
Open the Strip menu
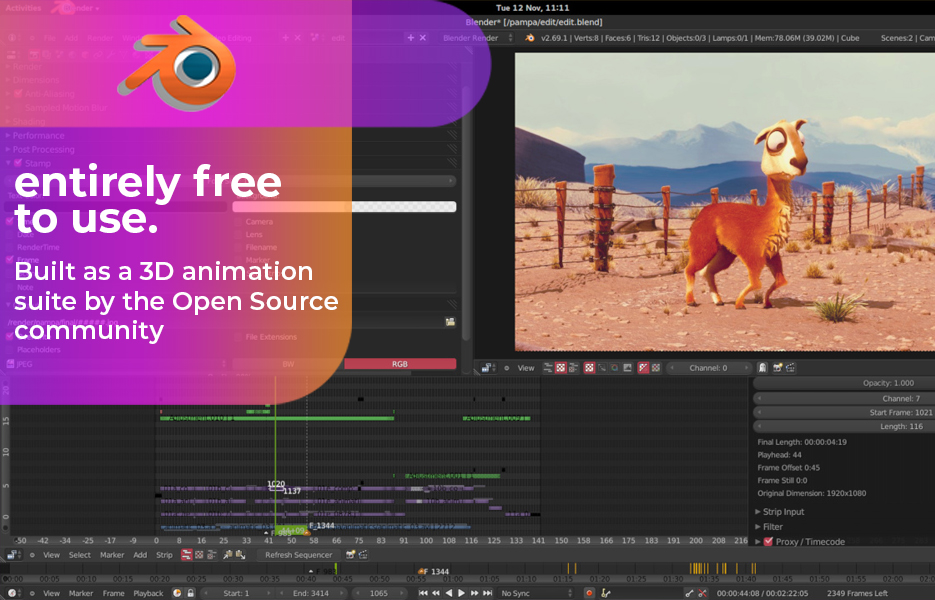[164, 555]
